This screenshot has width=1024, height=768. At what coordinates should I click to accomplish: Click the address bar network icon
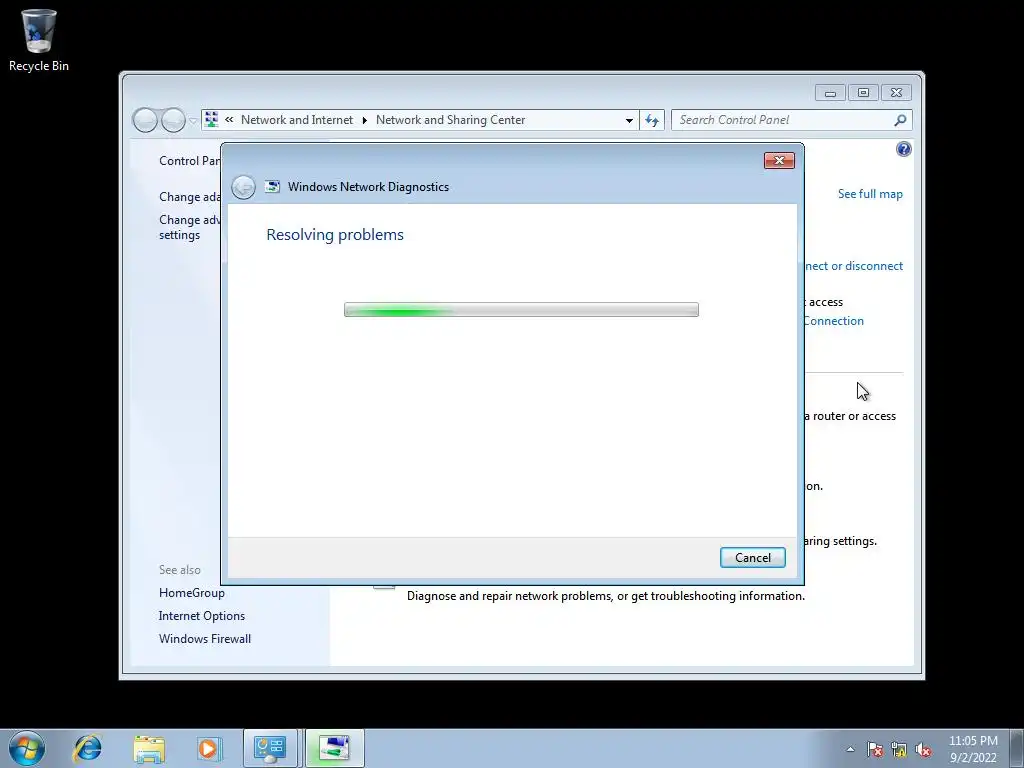(212, 120)
